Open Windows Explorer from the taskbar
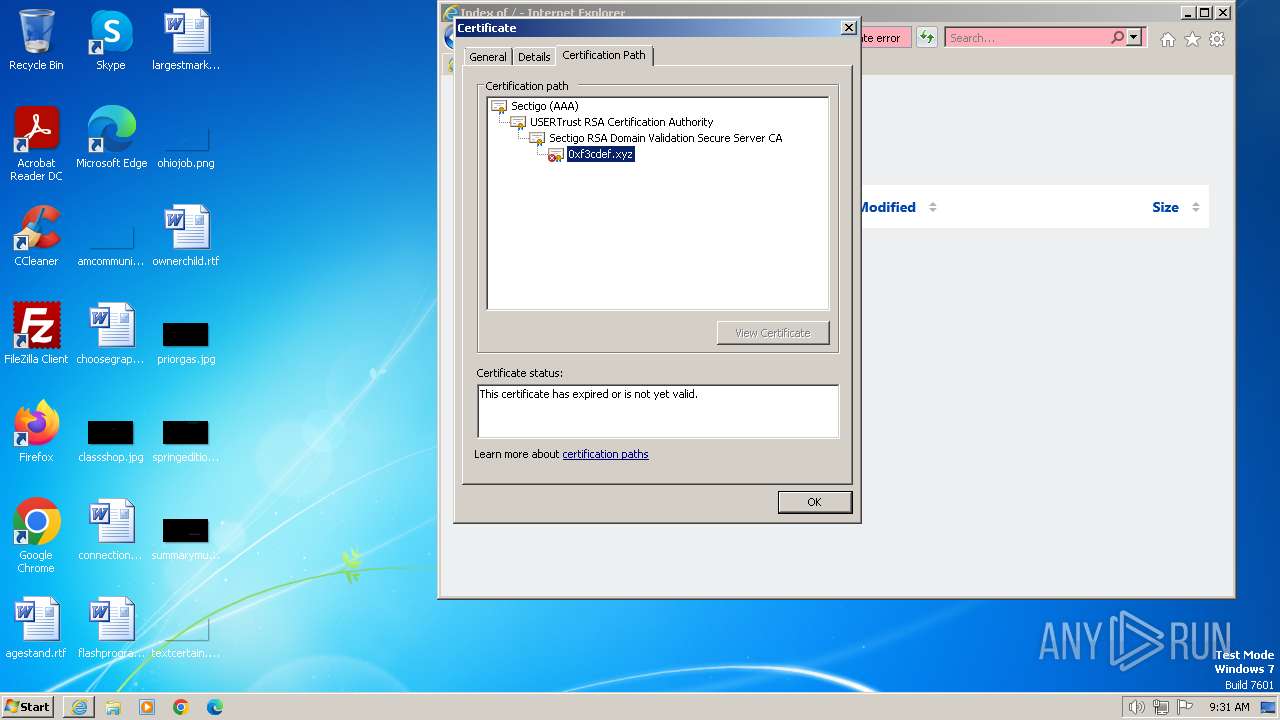Screen dimensions: 1280x720 (113, 707)
